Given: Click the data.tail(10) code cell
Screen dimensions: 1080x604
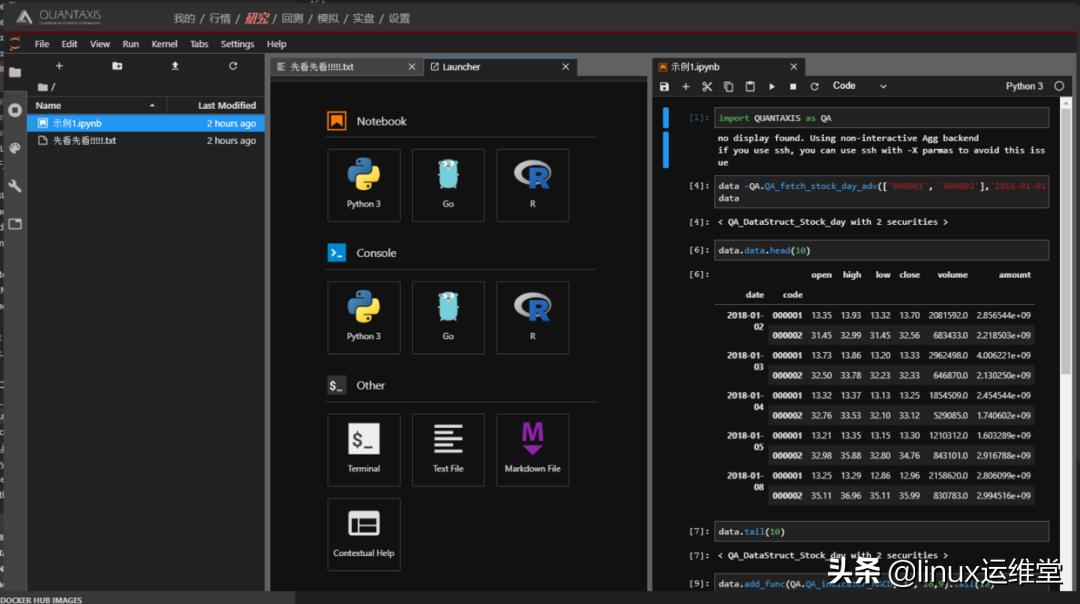Looking at the screenshot, I should click(882, 532).
